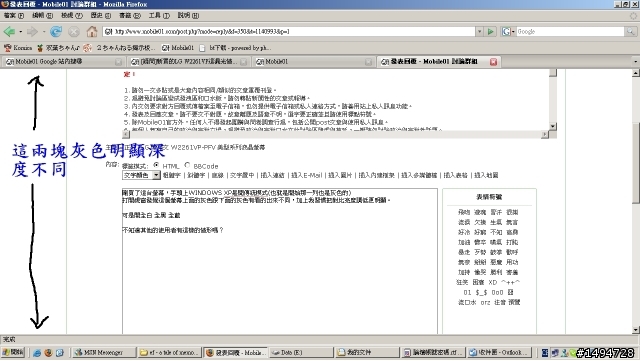
Task: Switch to the ef - a tale of memories folder window
Action: [x=169, y=352]
